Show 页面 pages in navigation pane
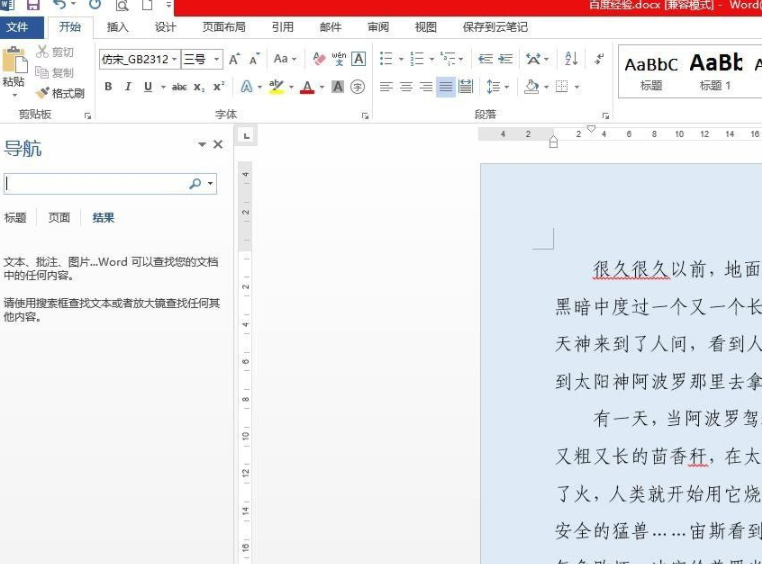 [x=59, y=218]
